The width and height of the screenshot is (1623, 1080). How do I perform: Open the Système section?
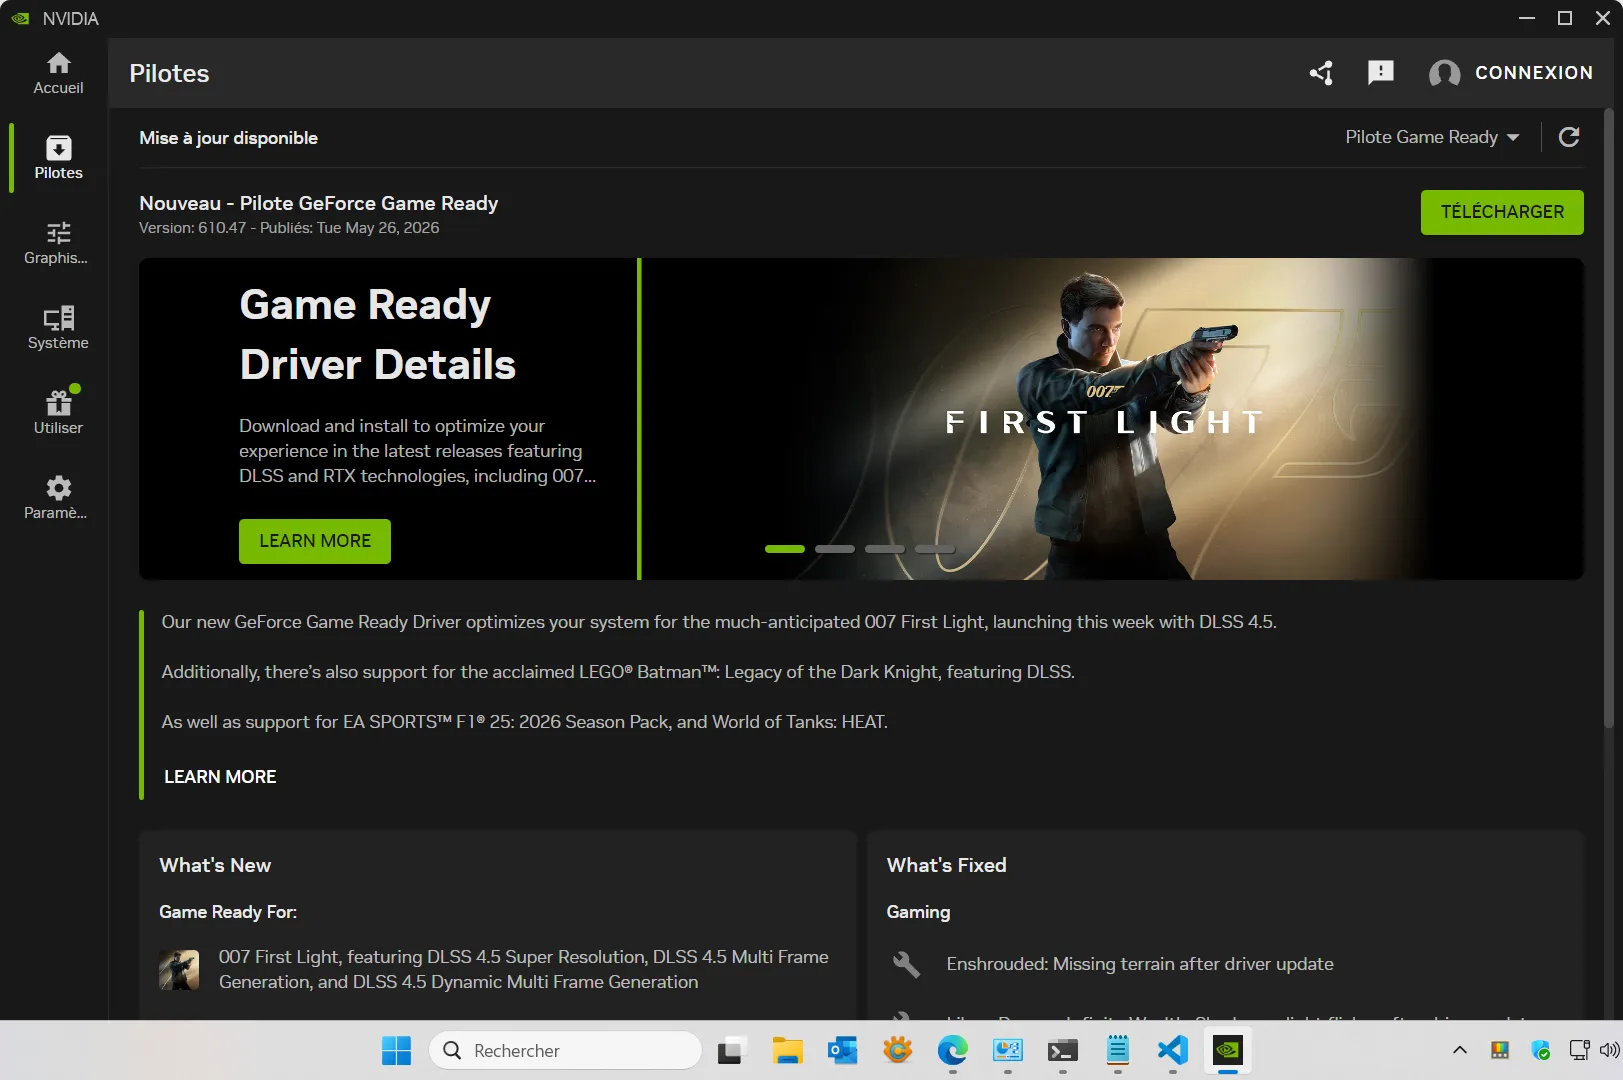point(58,328)
